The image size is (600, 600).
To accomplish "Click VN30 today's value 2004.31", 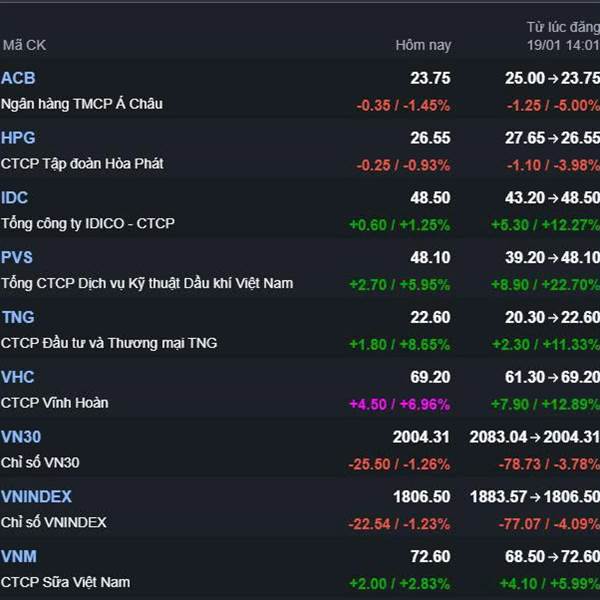I will pyautogui.click(x=422, y=437).
